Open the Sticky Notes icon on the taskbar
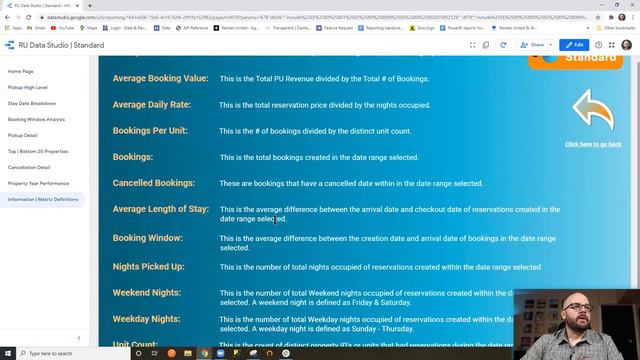 (x=237, y=353)
